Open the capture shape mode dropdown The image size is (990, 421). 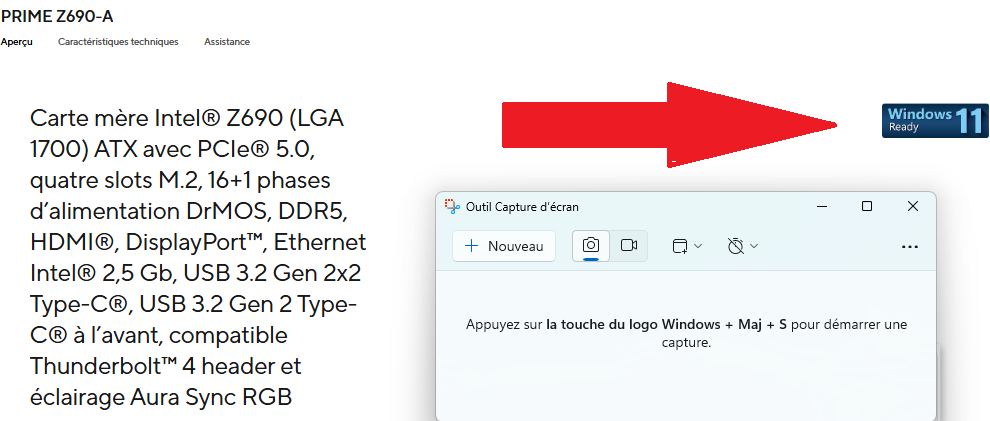(687, 246)
